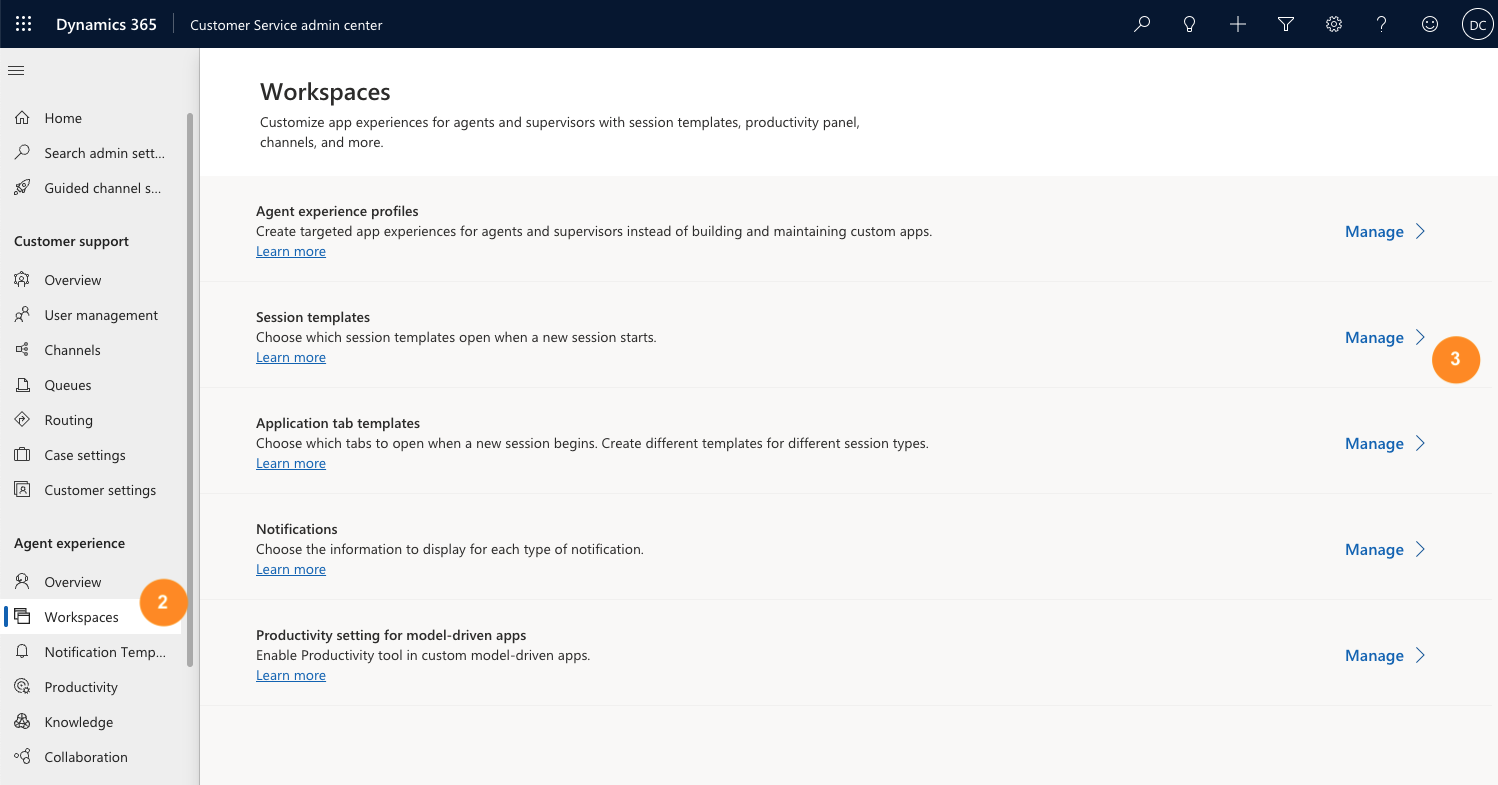The height and width of the screenshot is (785, 1498).
Task: Click the plus quick-create icon
Action: pos(1238,24)
